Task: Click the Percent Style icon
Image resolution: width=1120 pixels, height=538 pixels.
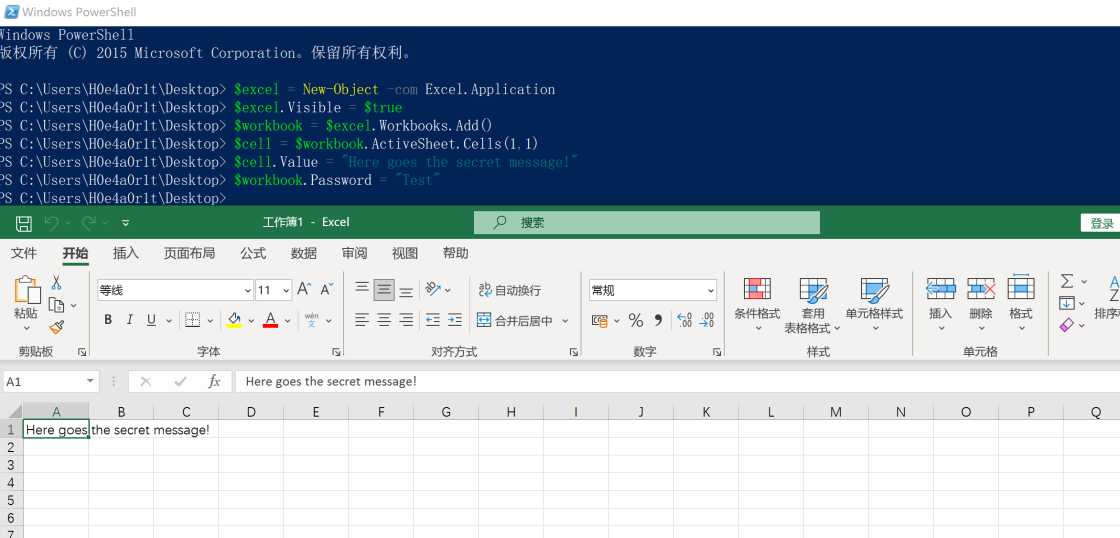Action: click(x=635, y=321)
